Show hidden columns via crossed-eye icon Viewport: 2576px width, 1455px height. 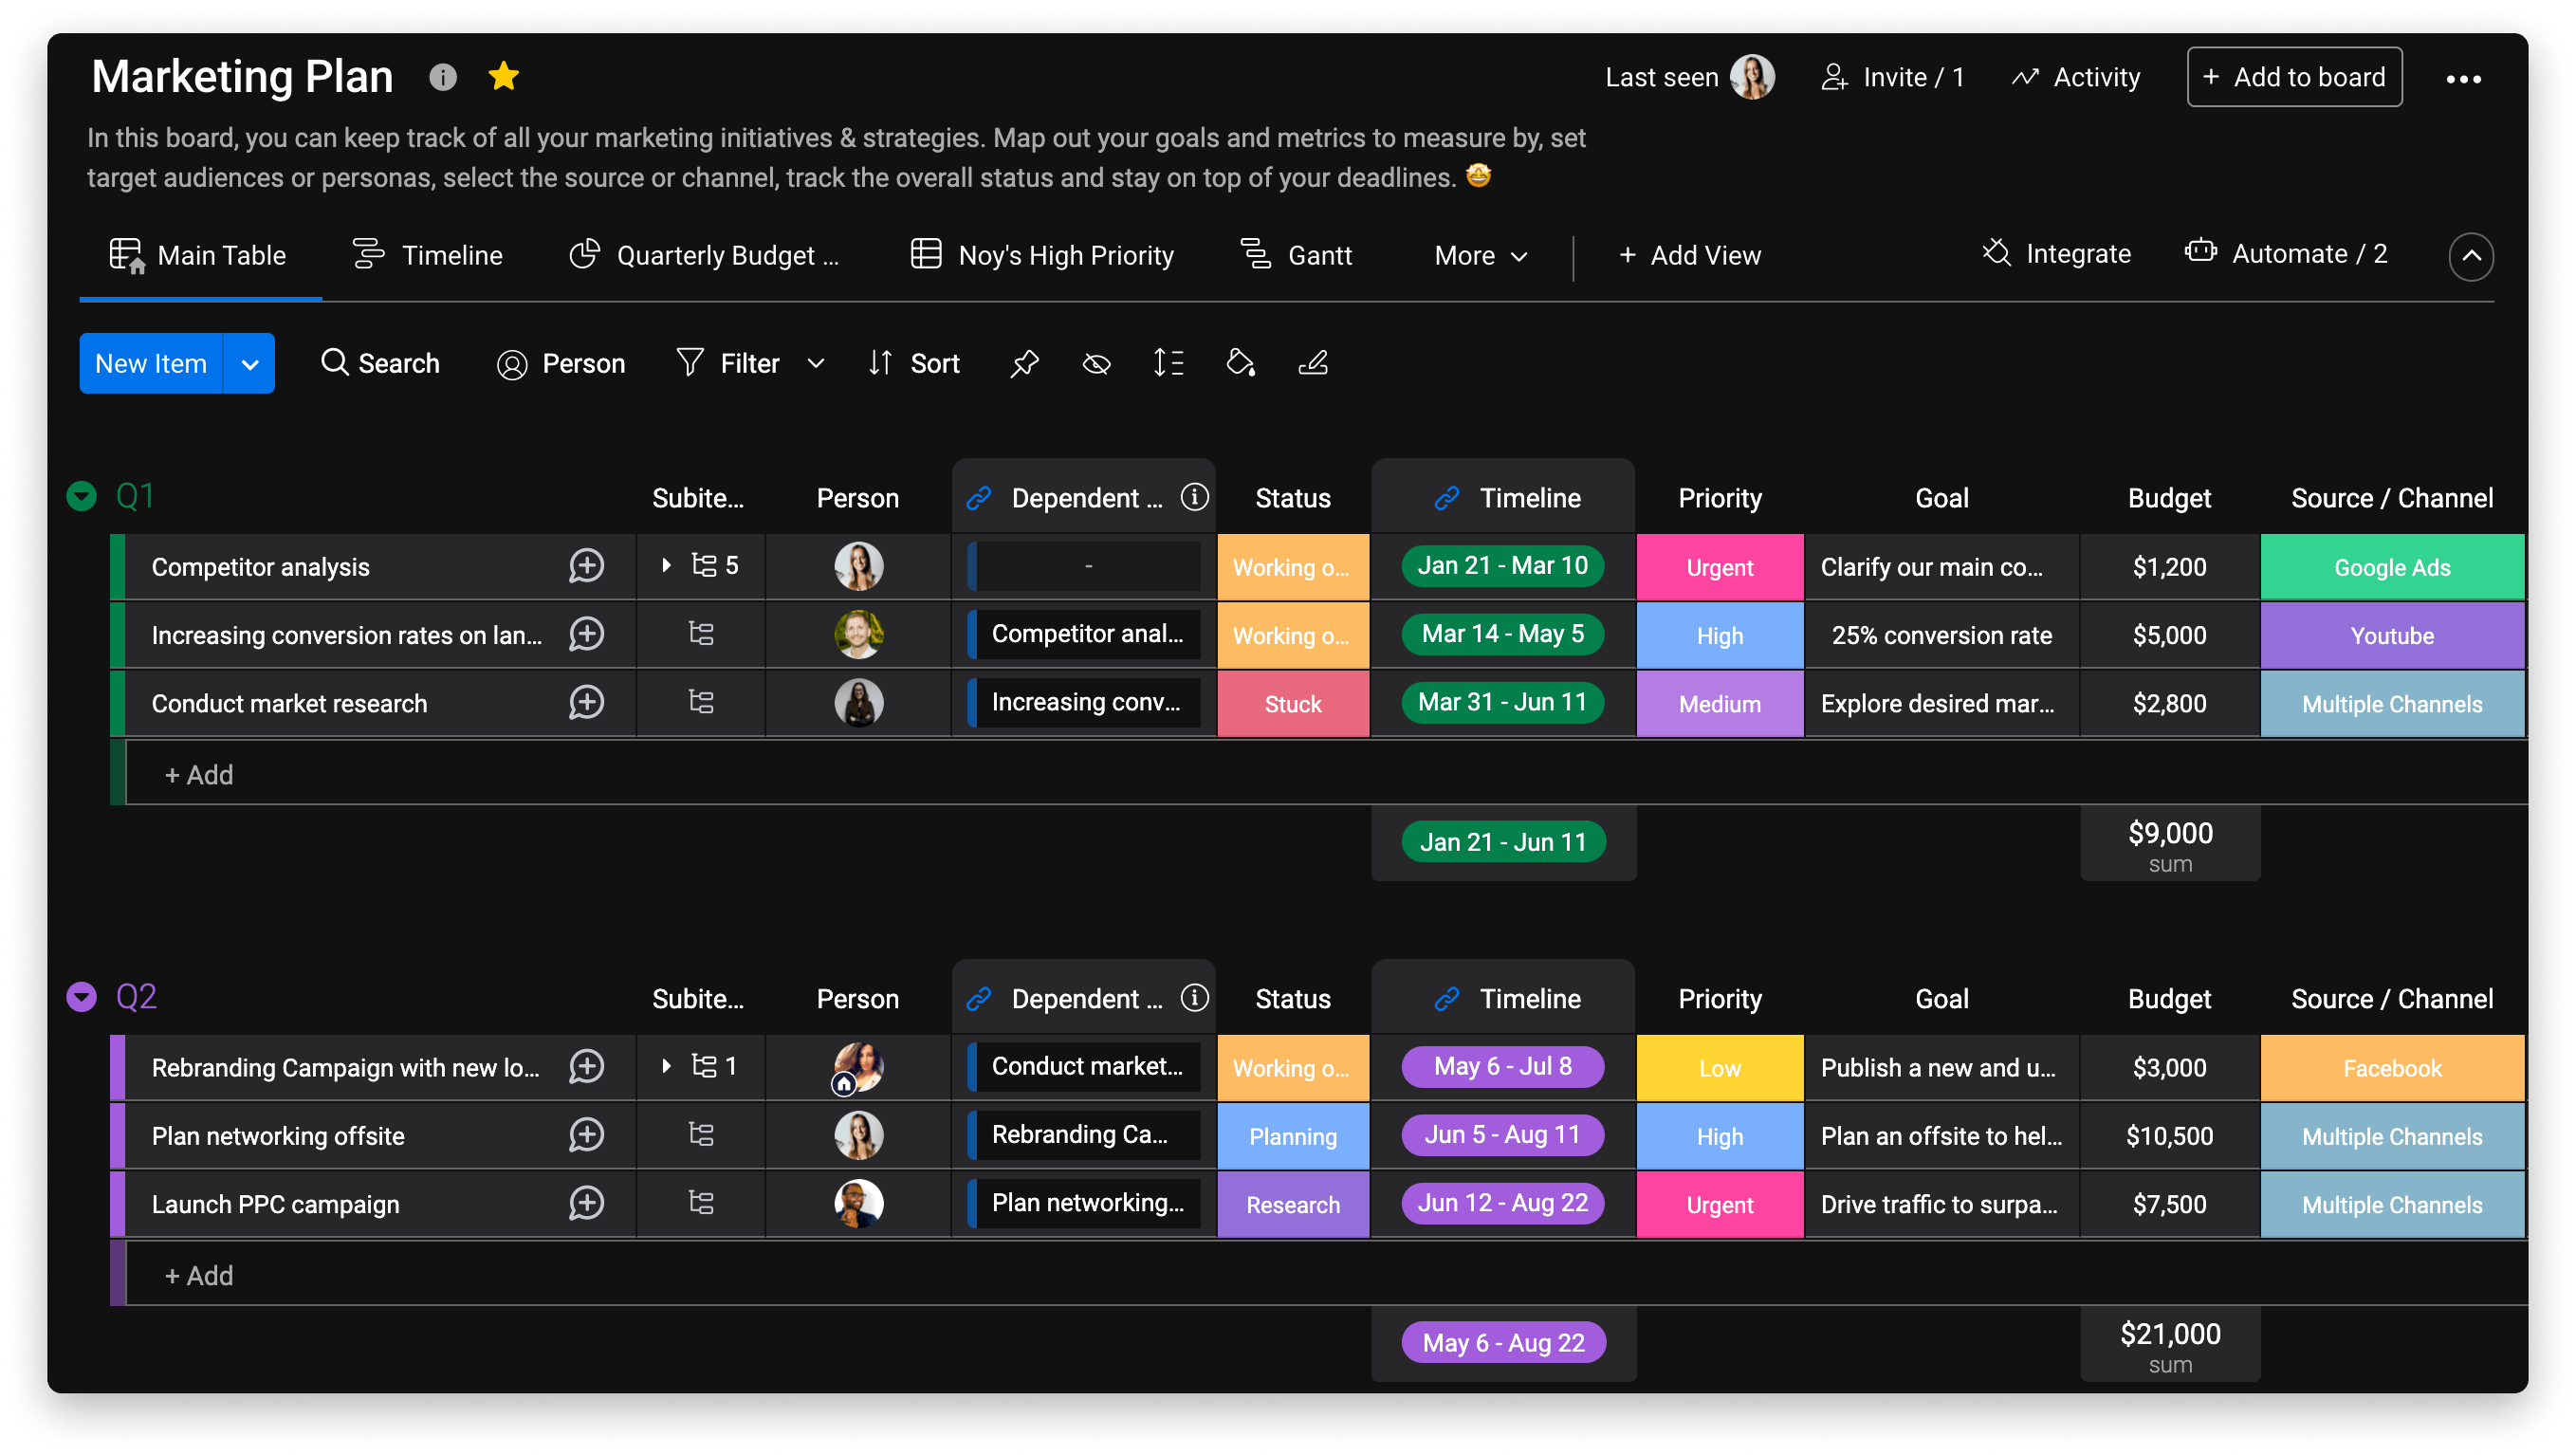point(1096,363)
